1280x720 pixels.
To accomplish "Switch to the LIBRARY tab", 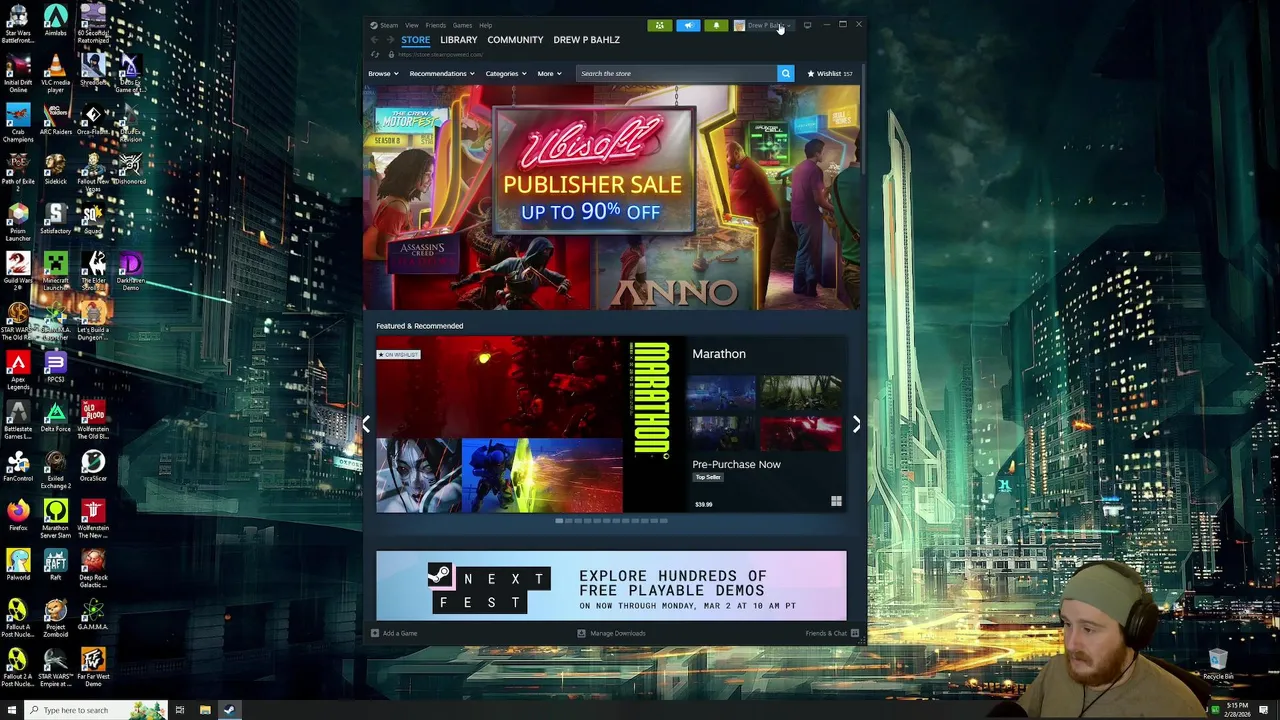I will [459, 40].
